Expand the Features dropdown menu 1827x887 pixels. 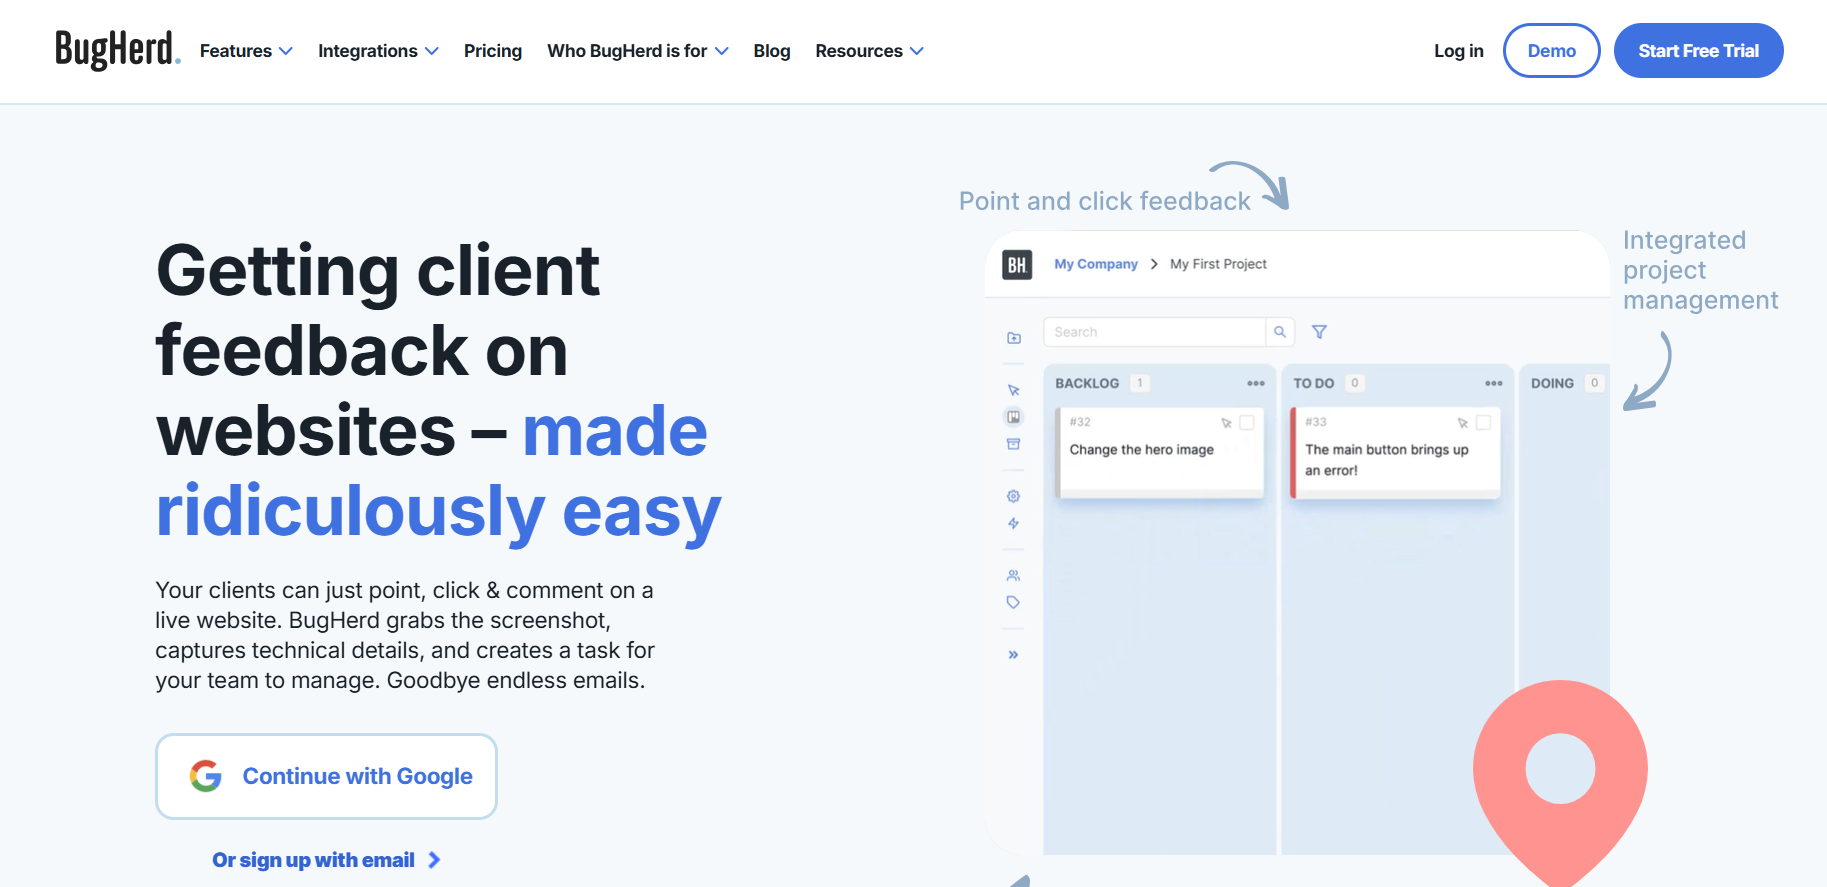[246, 51]
